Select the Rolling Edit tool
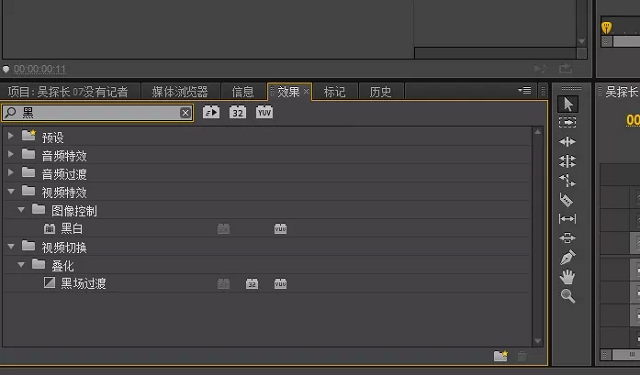The image size is (640, 375). pyautogui.click(x=567, y=161)
